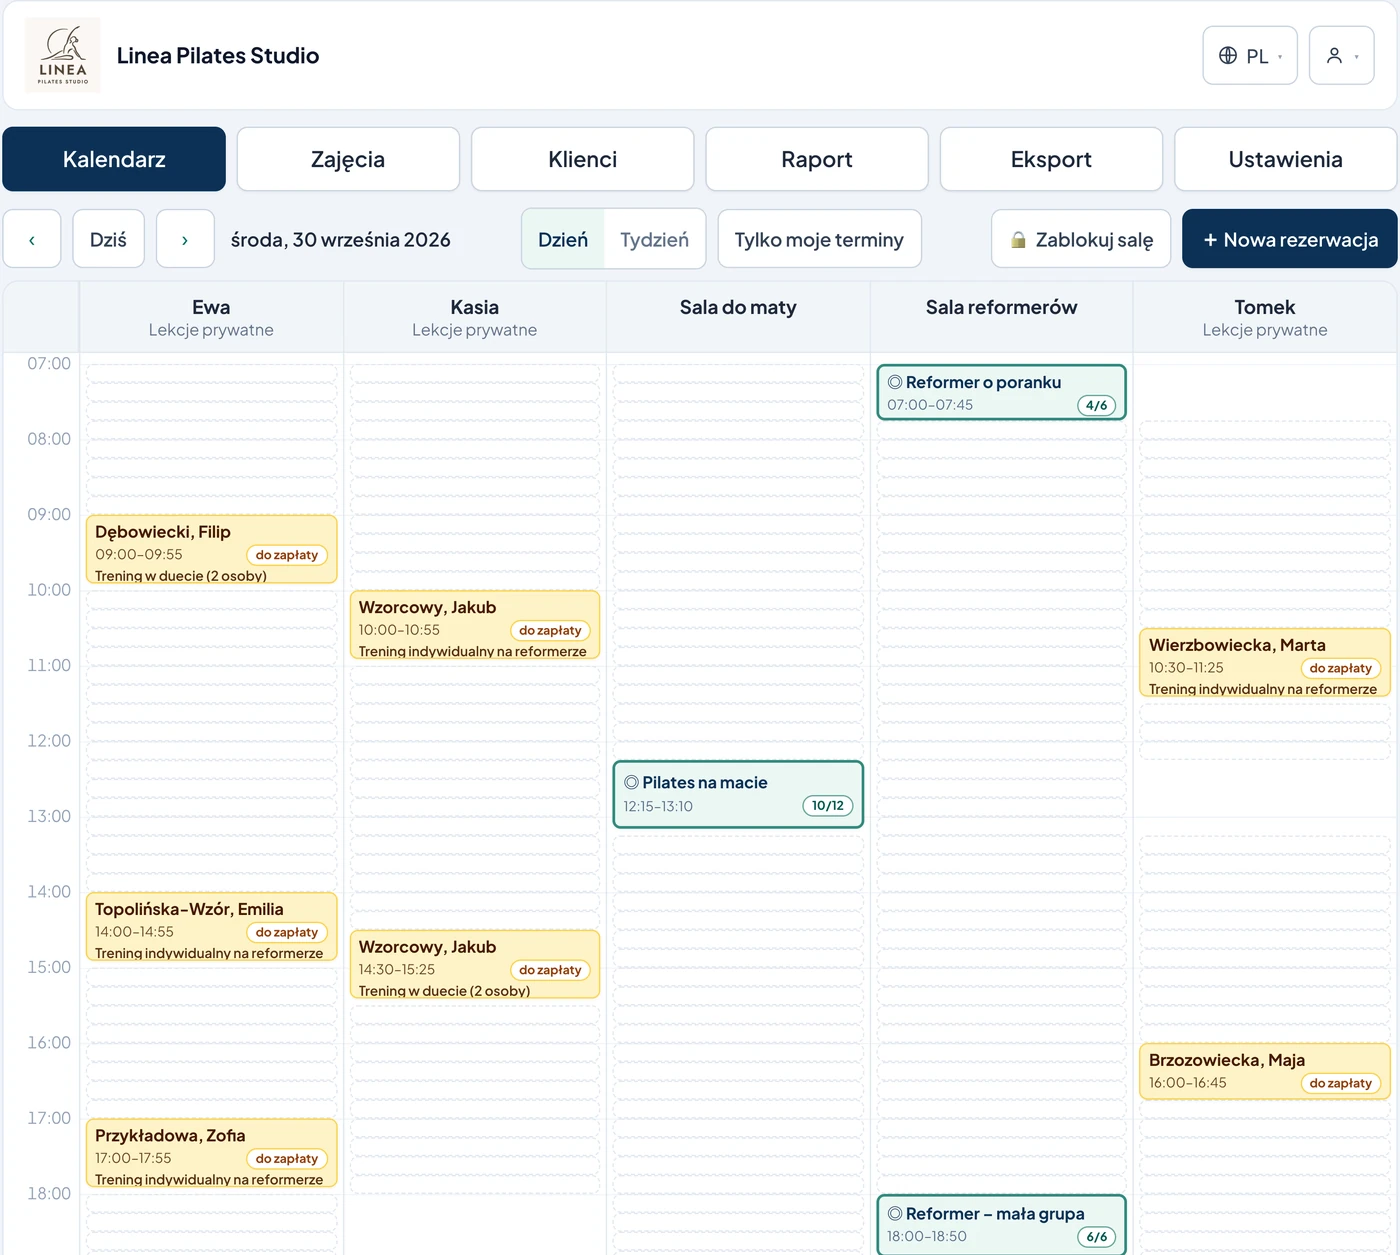The width and height of the screenshot is (1400, 1255).
Task: Go to next day with right chevron
Action: click(x=185, y=239)
